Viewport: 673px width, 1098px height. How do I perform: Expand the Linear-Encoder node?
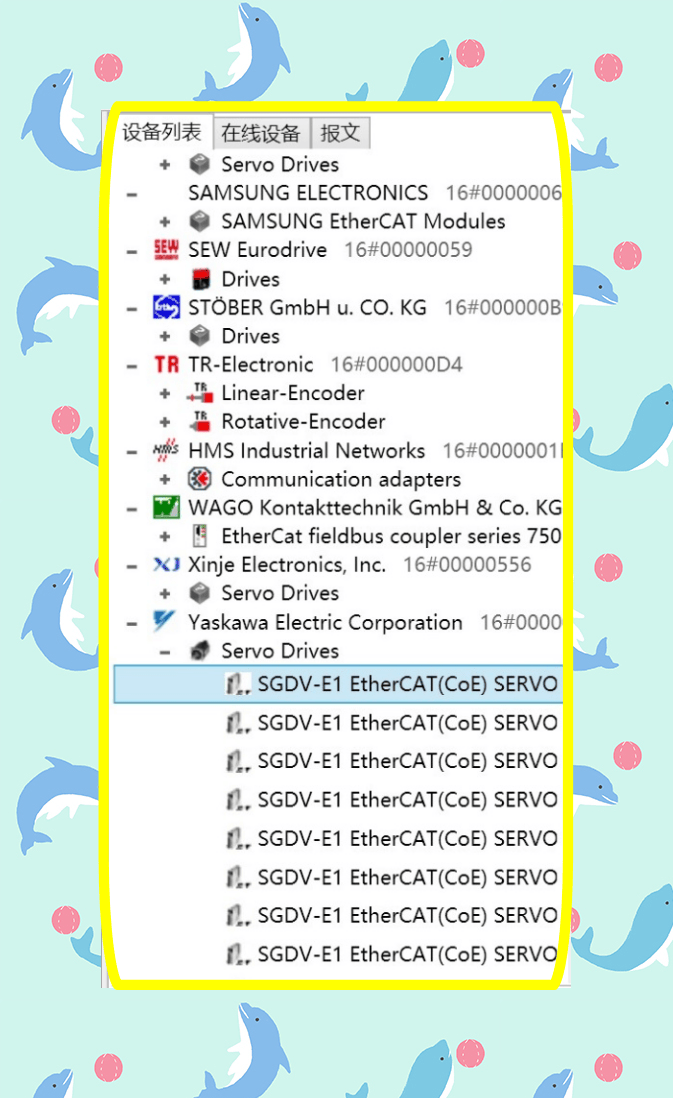(165, 394)
